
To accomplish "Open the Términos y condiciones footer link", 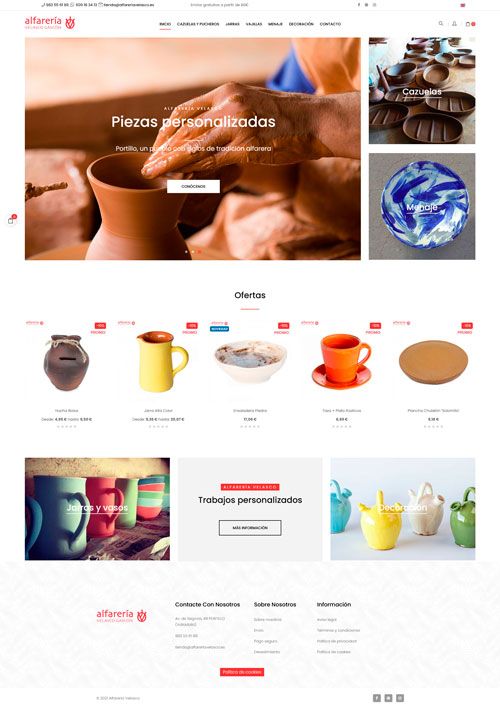I will click(338, 630).
